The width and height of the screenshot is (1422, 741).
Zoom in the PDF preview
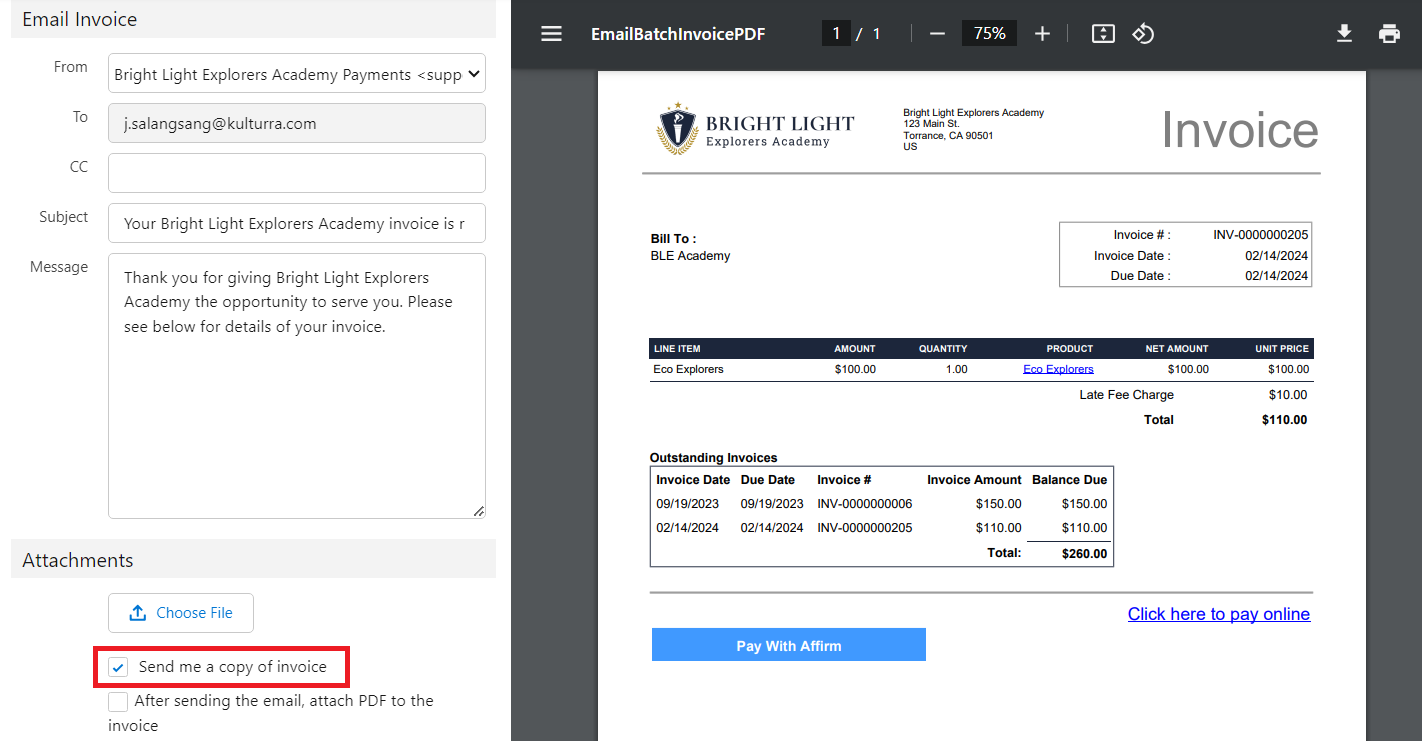point(1042,34)
